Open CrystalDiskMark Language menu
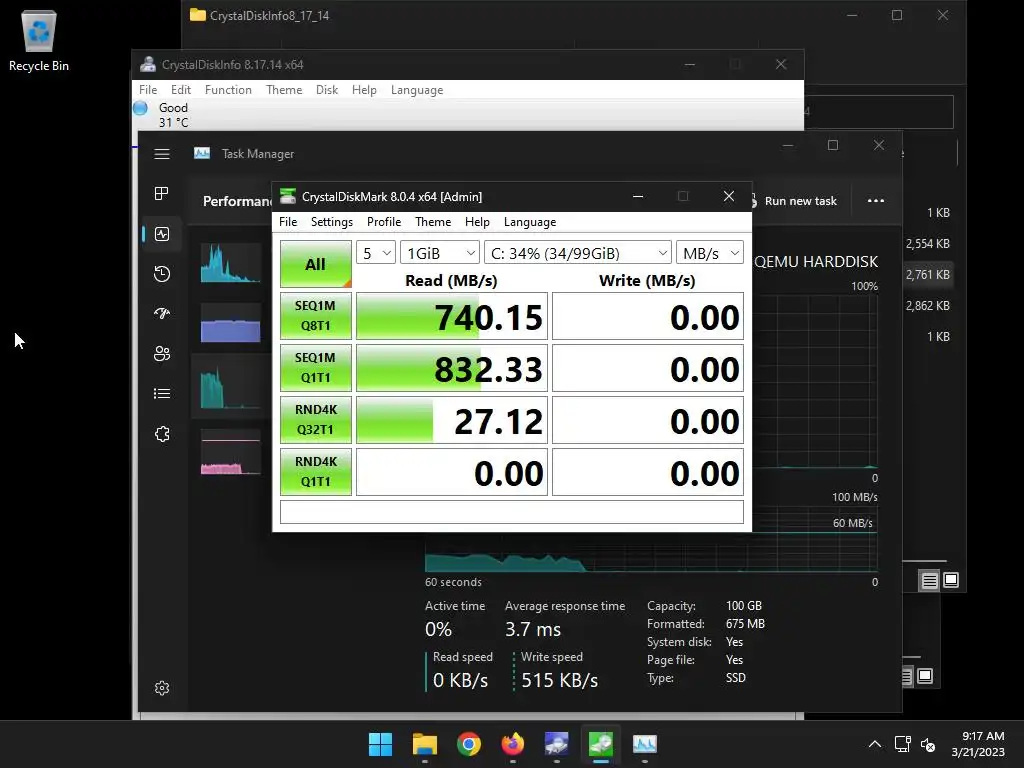 (x=530, y=222)
